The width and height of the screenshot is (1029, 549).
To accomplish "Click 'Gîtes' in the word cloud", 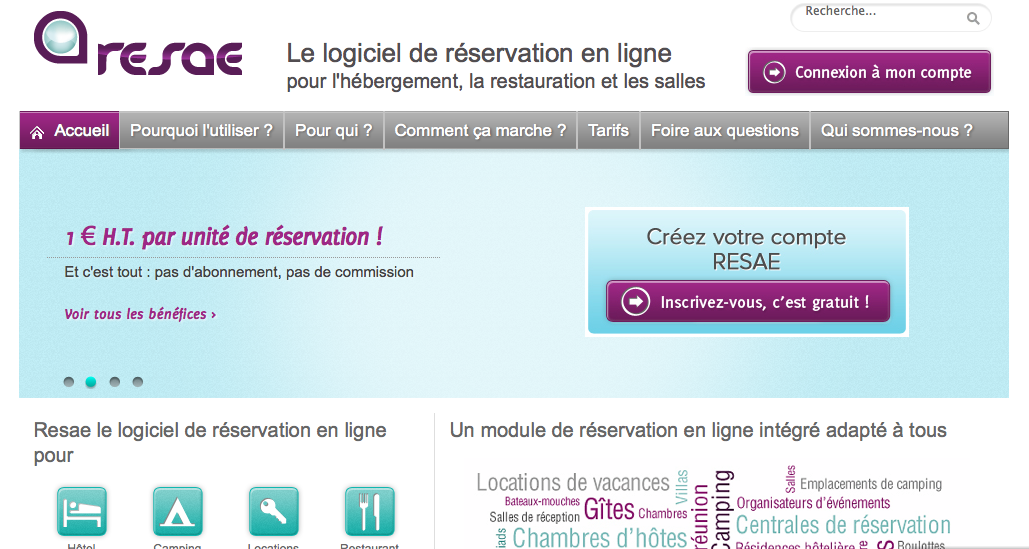I will 609,510.
